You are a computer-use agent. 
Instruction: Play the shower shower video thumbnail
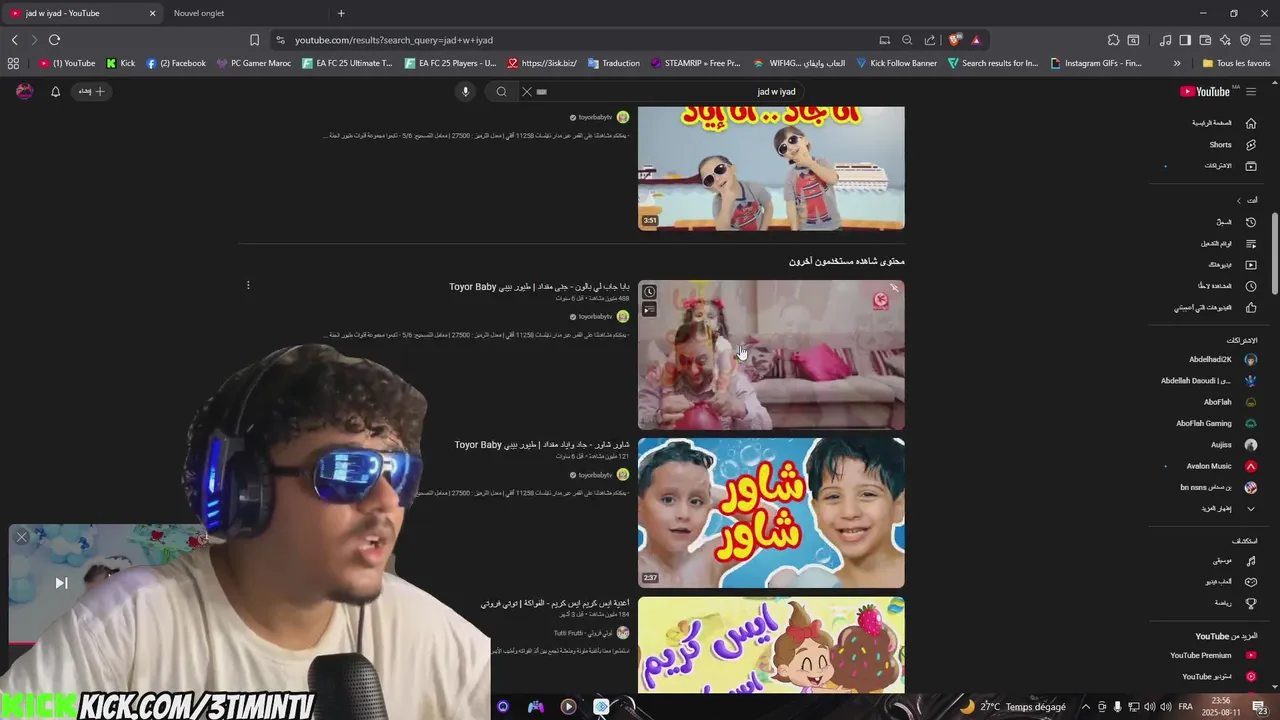(771, 513)
